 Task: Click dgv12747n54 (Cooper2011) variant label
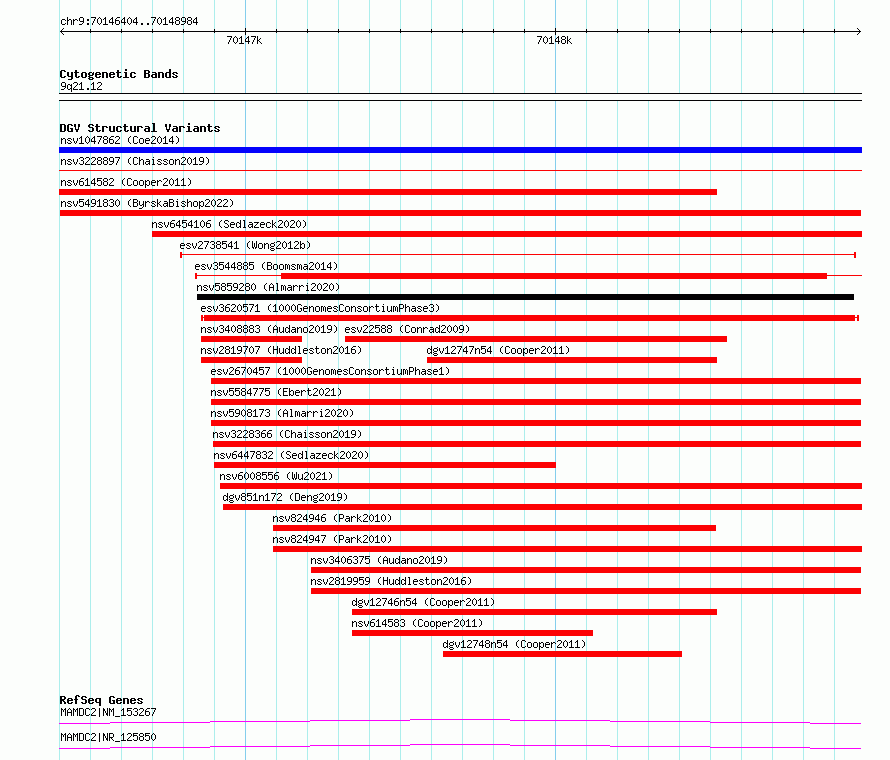point(498,350)
